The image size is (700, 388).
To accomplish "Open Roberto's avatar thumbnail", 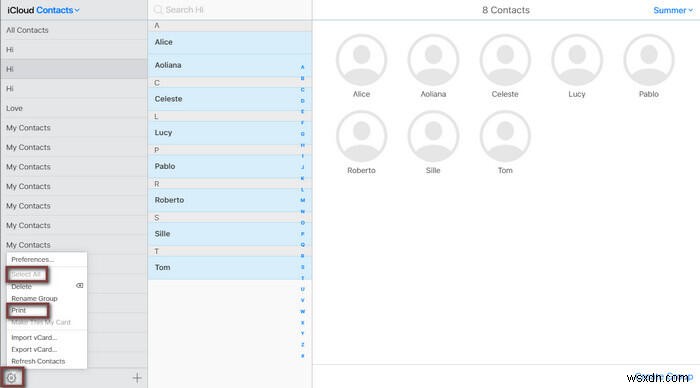I will pyautogui.click(x=362, y=136).
